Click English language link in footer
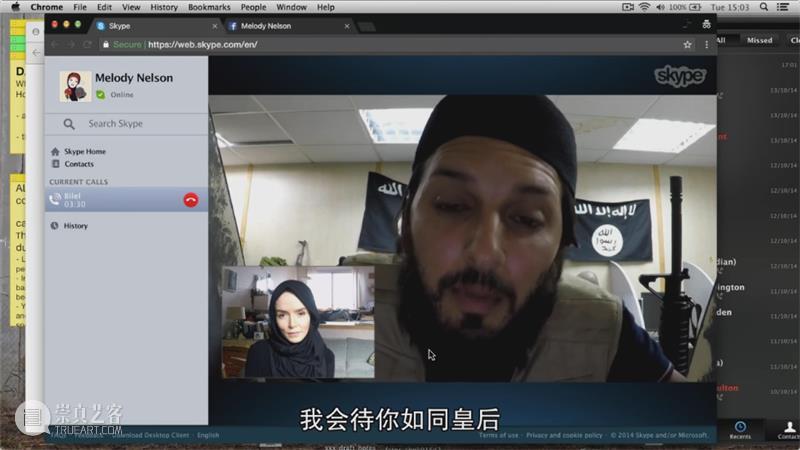800x450 pixels. (208, 435)
